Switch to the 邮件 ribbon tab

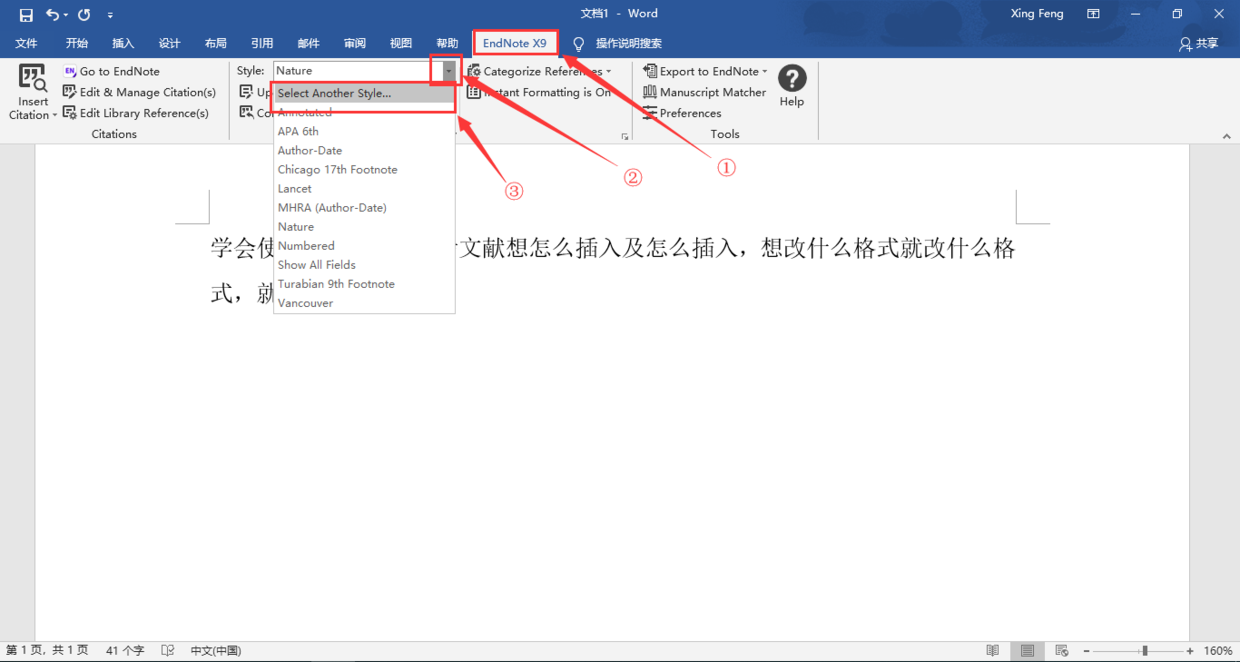[308, 43]
